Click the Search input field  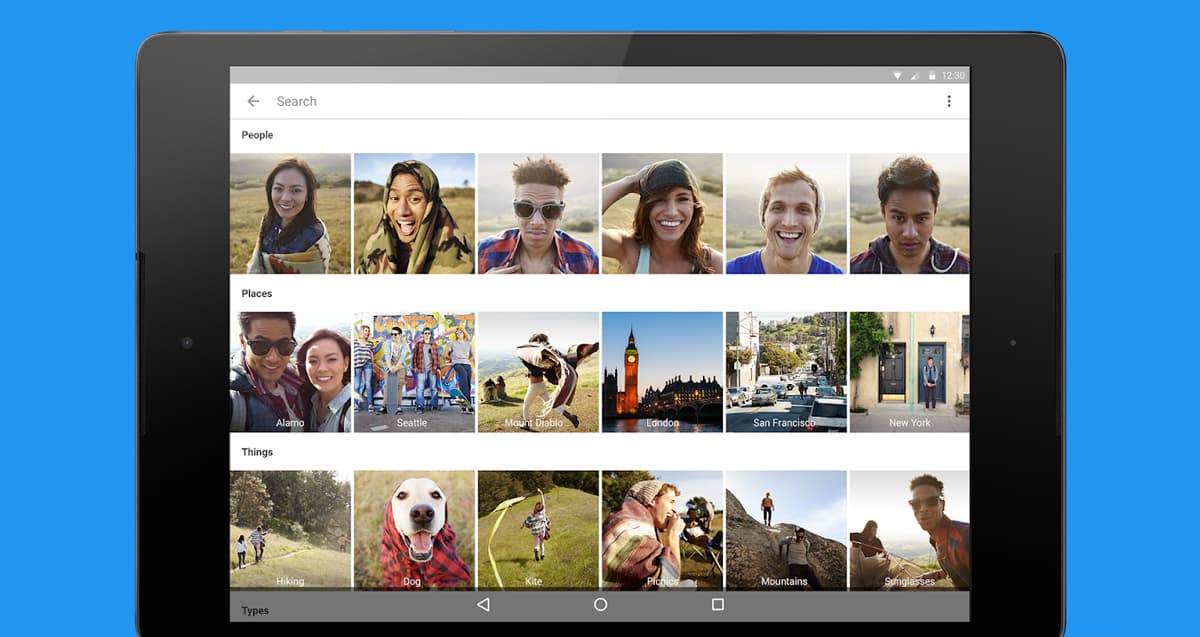600,101
